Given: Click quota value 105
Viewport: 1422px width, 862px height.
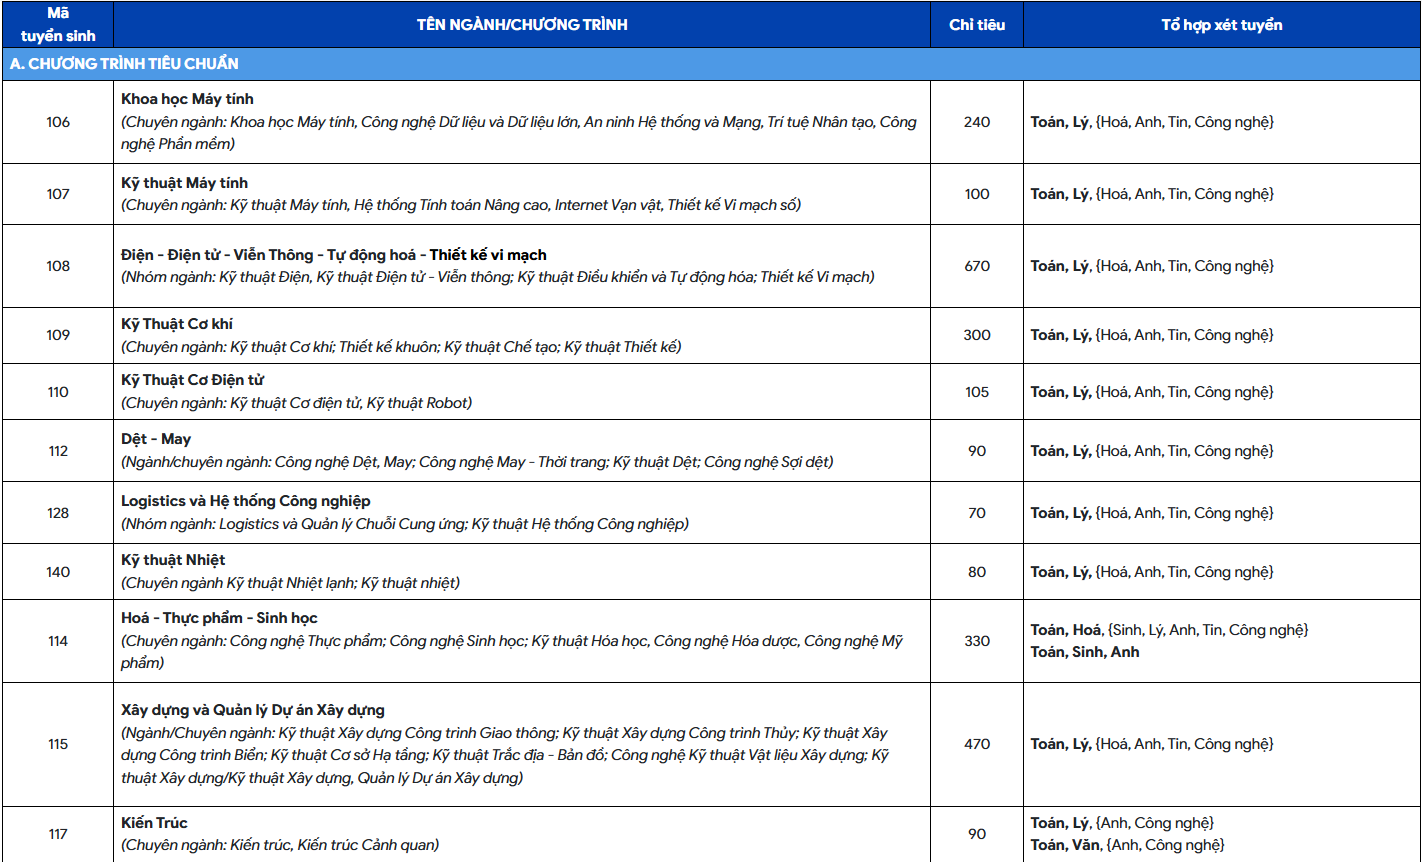Looking at the screenshot, I should click(977, 392).
